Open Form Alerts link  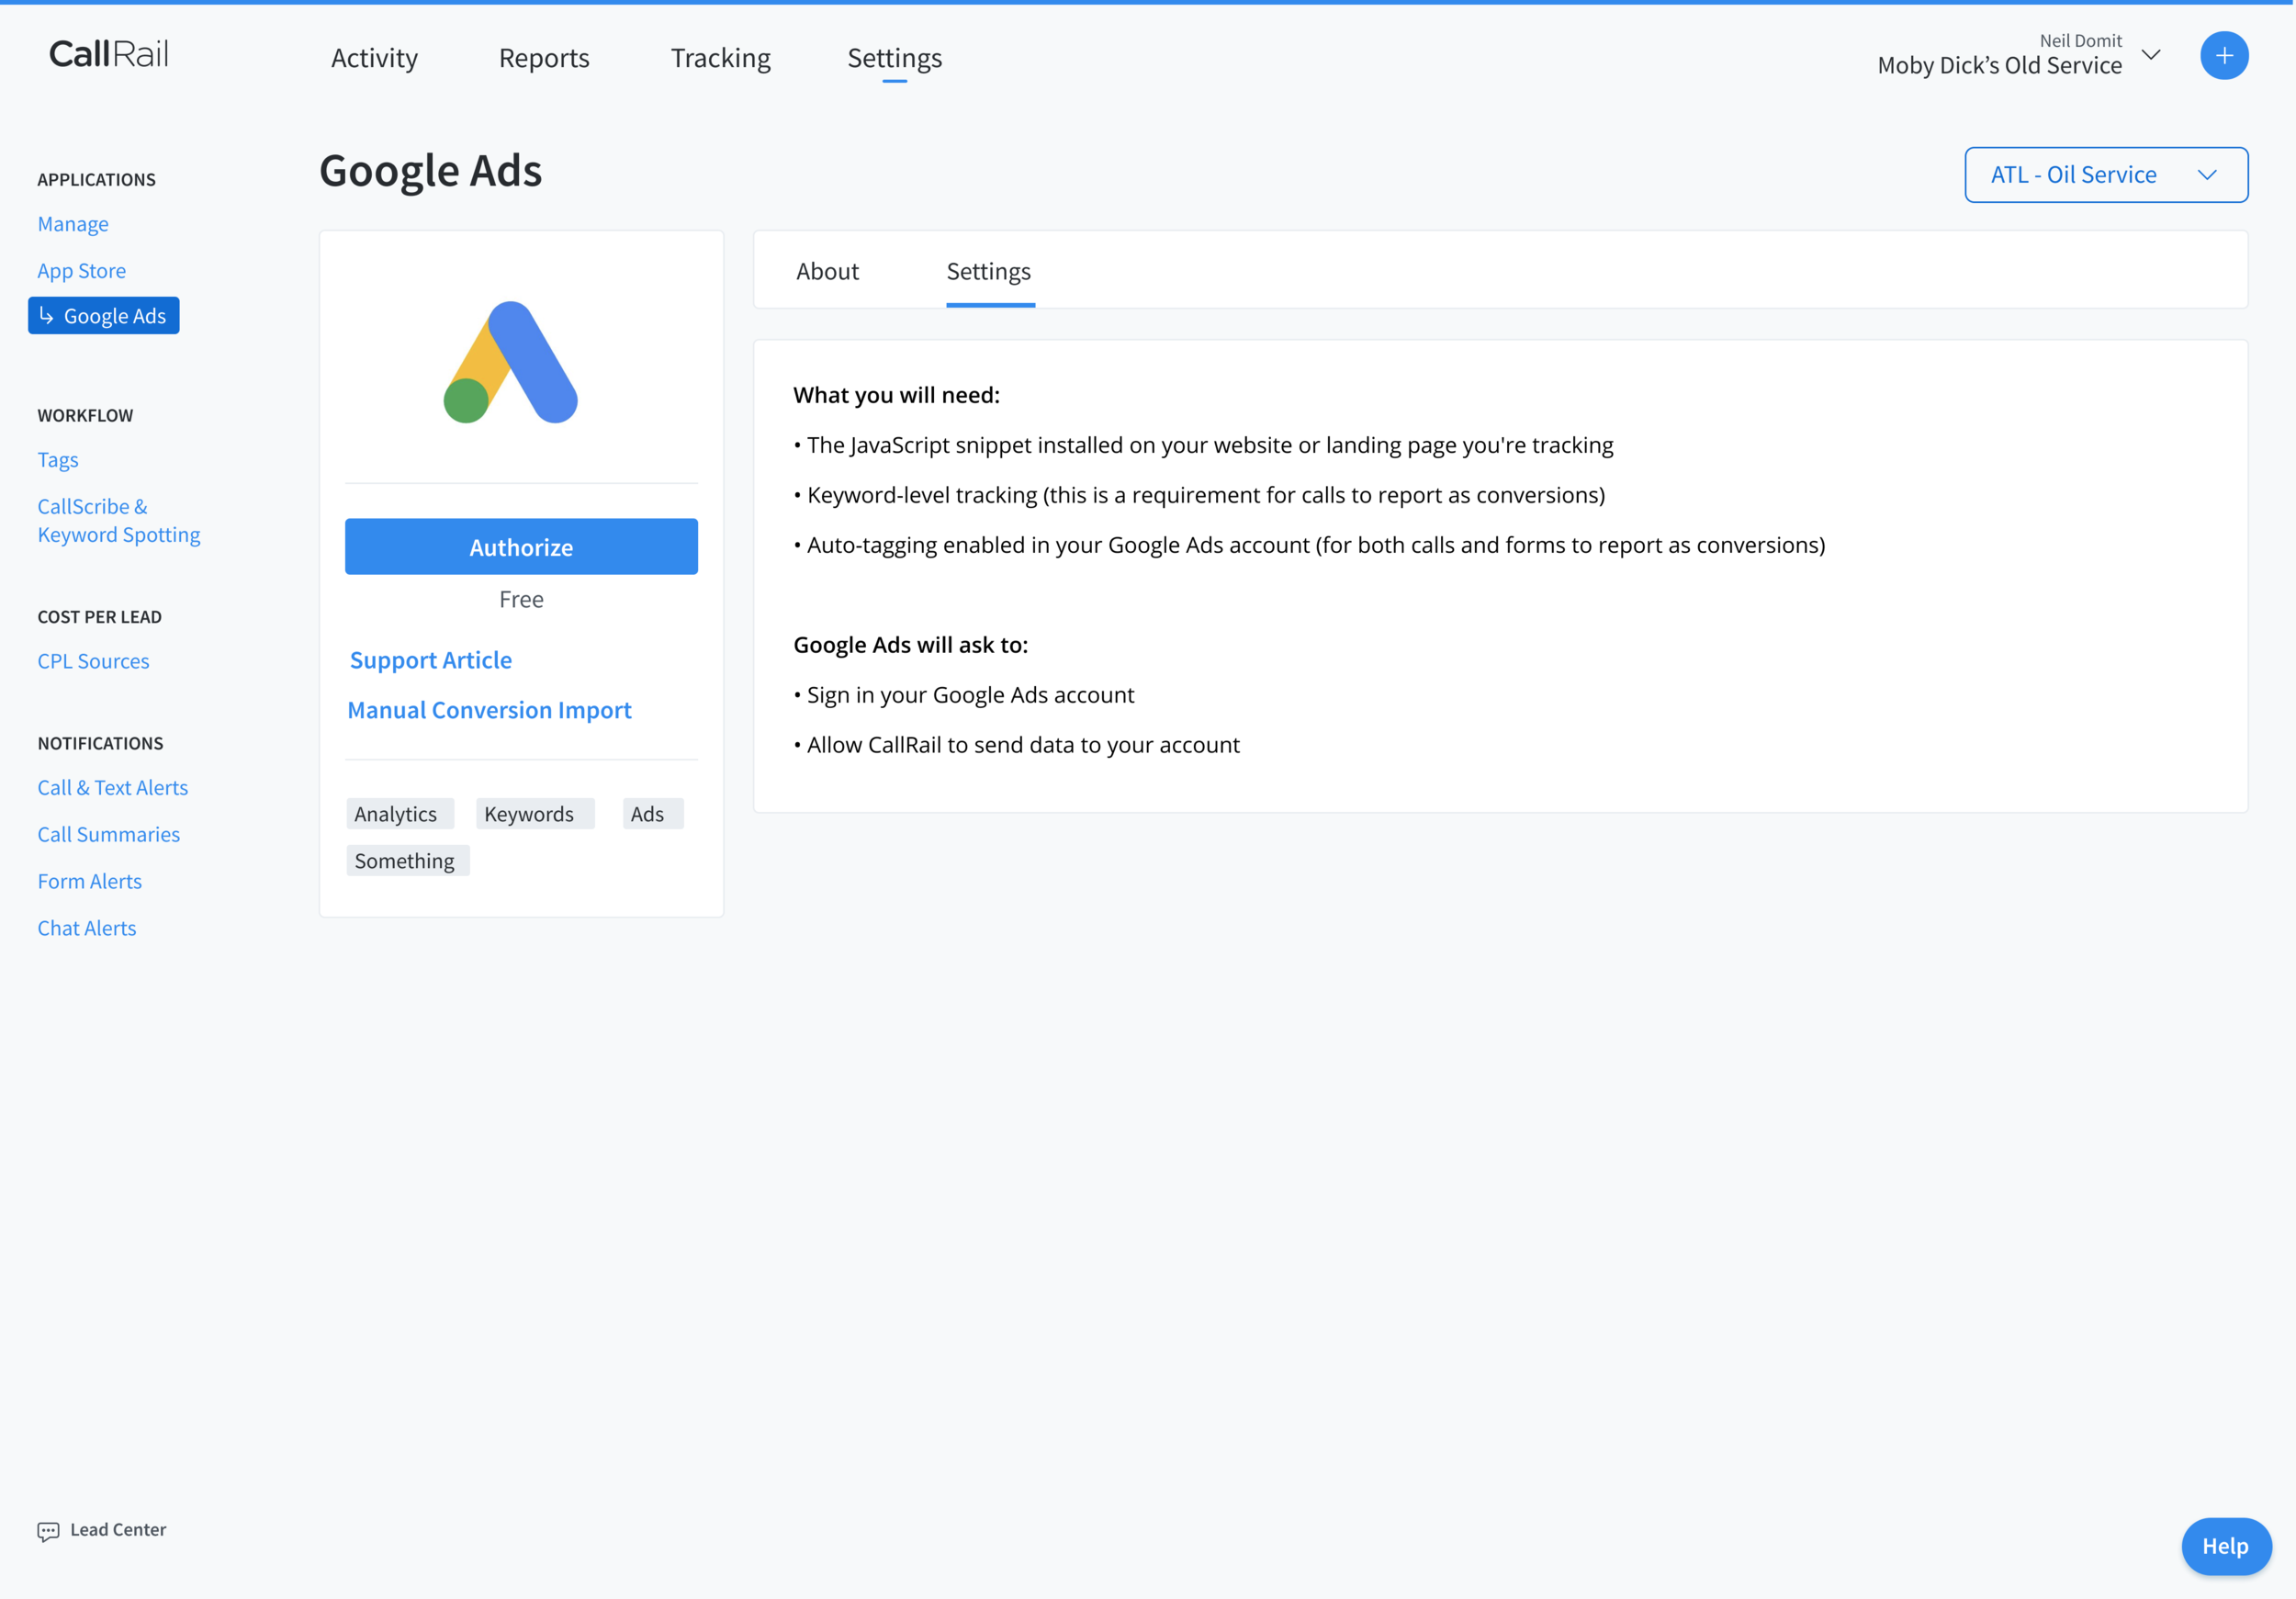click(90, 882)
